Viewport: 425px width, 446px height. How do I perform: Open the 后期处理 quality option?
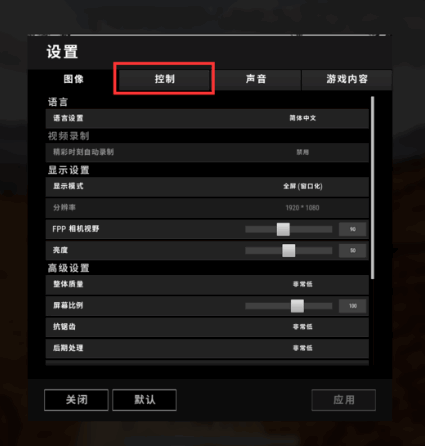click(x=302, y=348)
